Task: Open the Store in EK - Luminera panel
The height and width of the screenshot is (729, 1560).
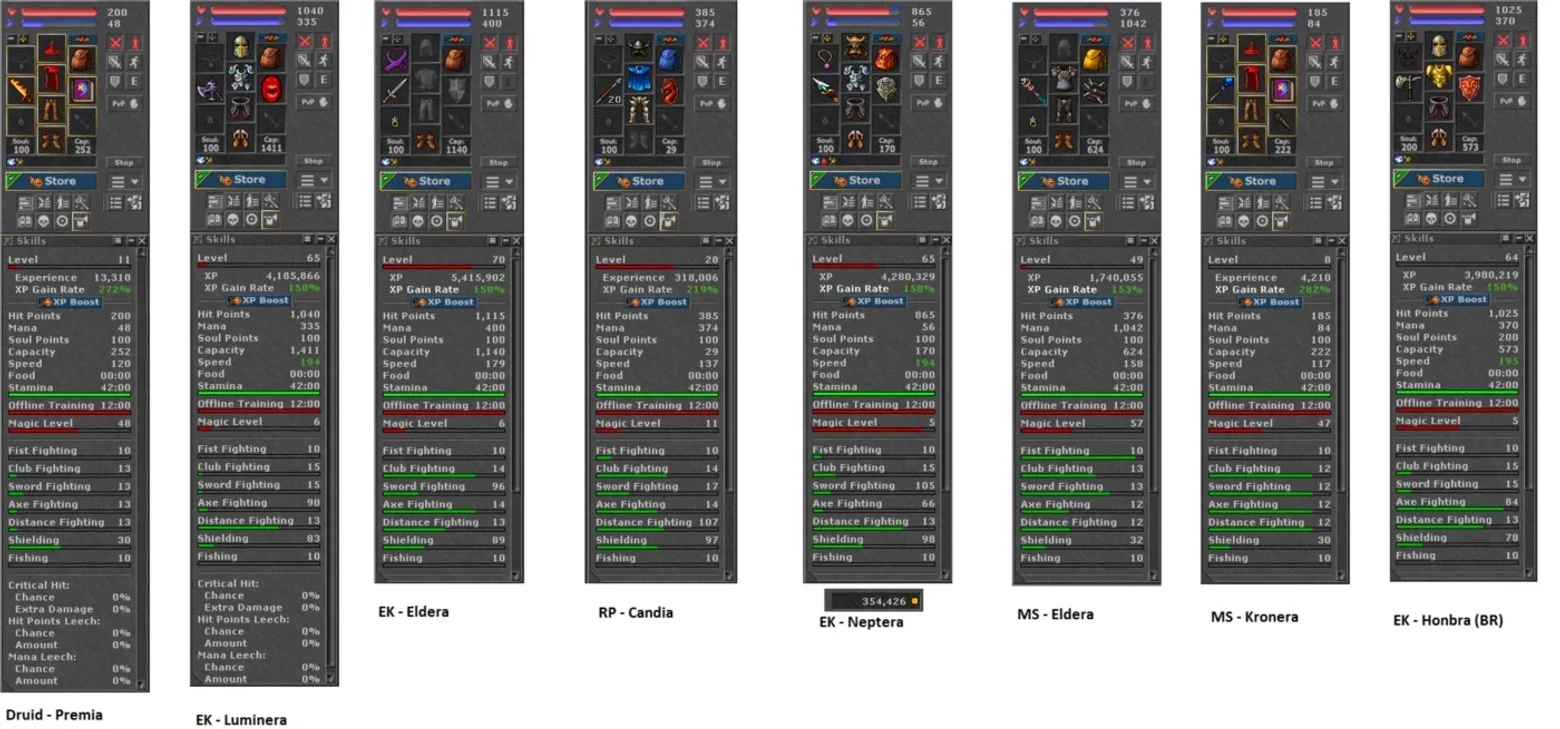Action: tap(243, 180)
